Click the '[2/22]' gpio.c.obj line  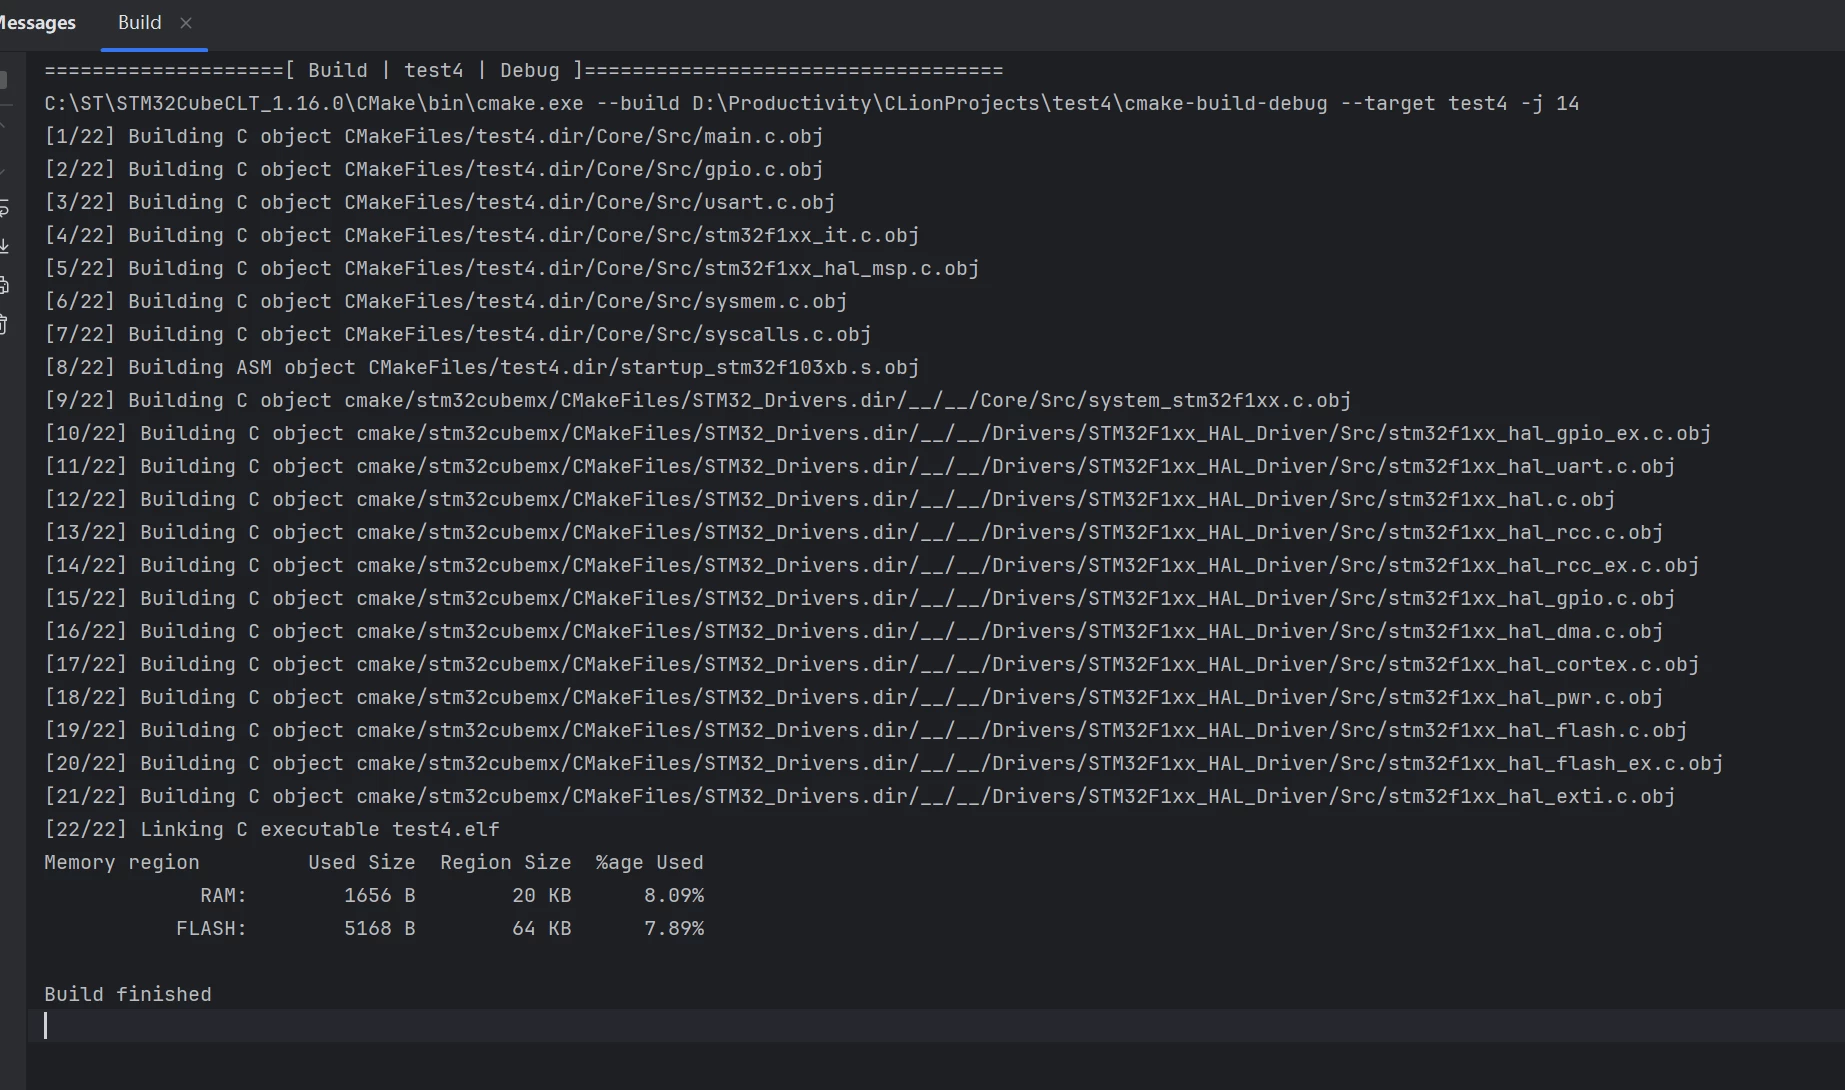click(433, 170)
